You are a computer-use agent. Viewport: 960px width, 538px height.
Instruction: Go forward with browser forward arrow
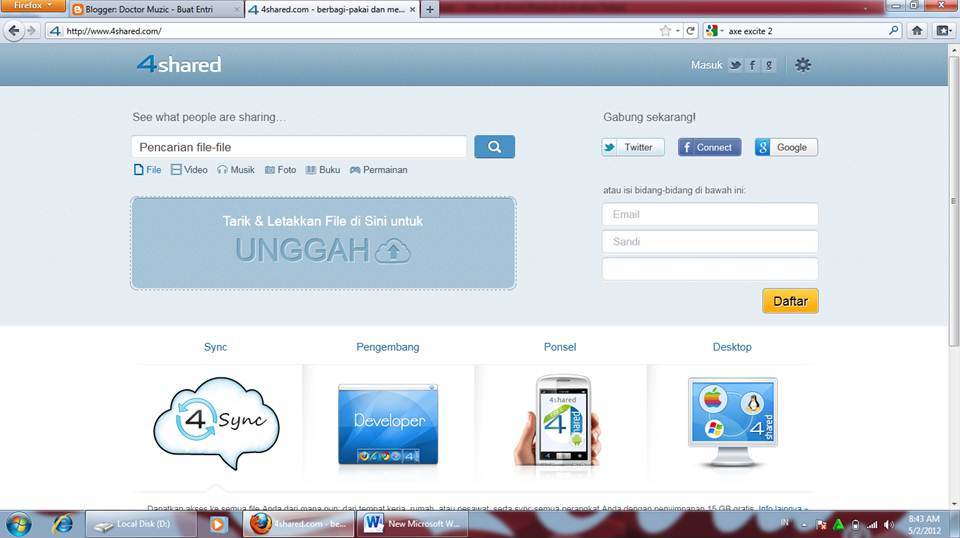tap(32, 31)
